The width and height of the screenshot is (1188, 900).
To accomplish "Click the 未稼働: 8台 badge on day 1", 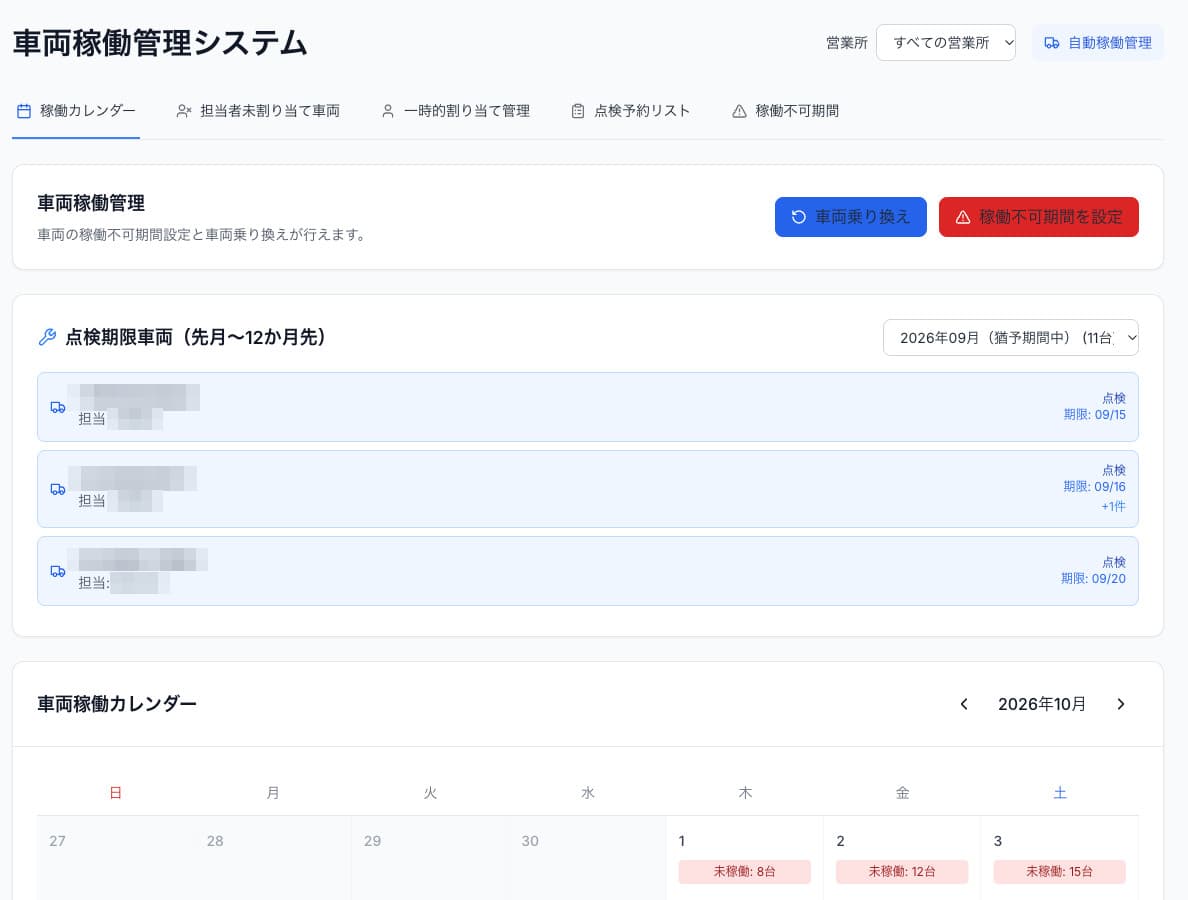I will coord(744,872).
